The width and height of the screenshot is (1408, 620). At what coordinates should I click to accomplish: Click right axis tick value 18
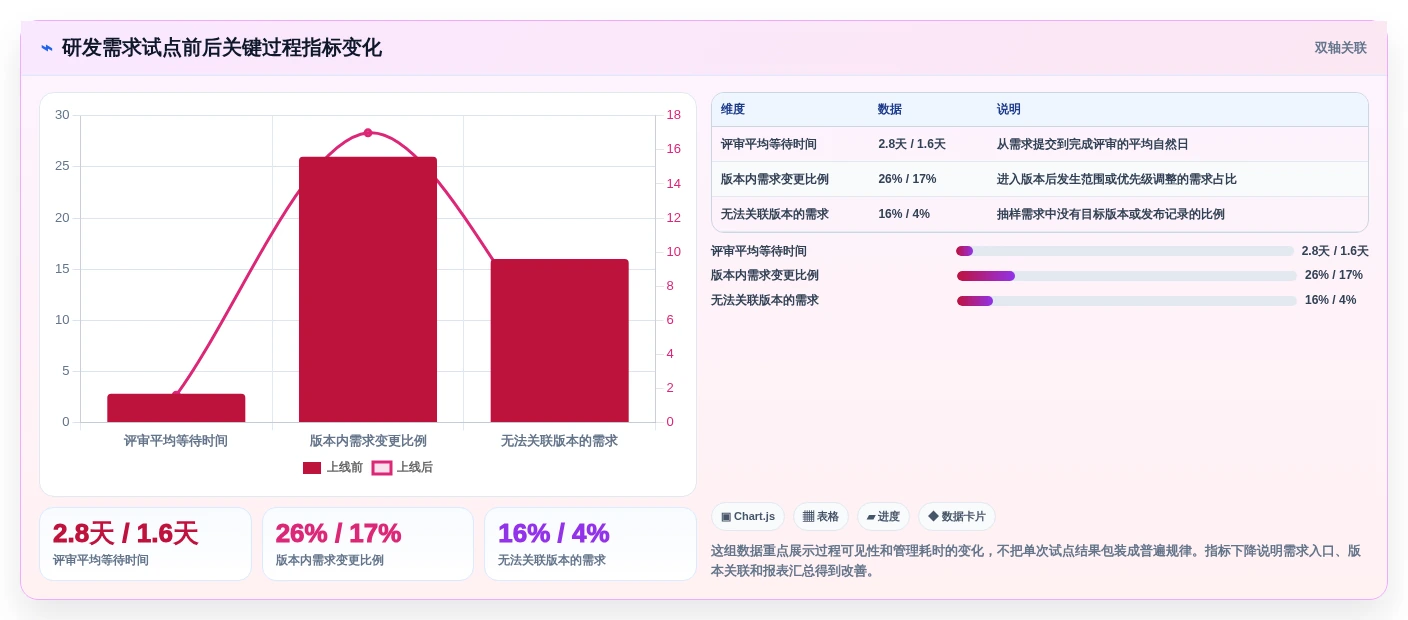[673, 115]
